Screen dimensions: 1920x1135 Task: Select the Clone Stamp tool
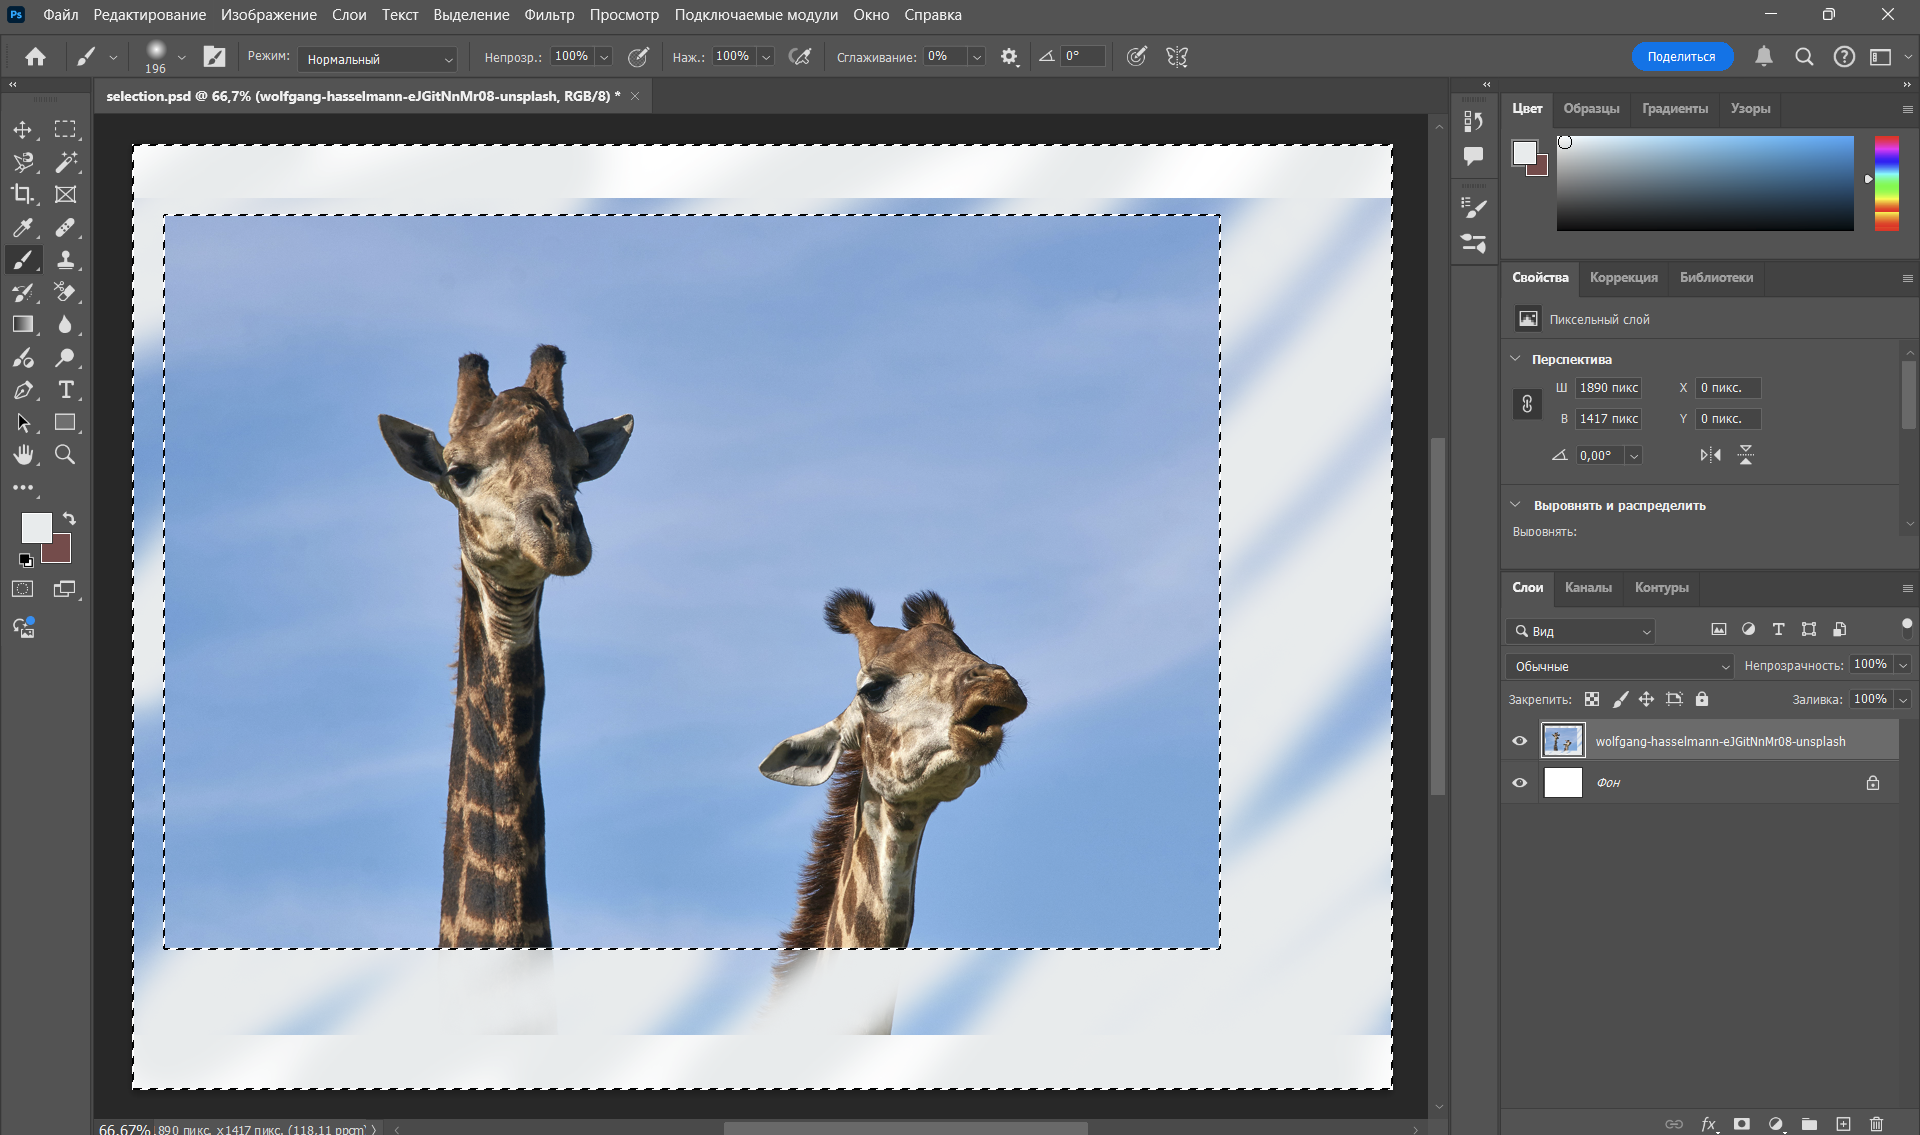pos(65,260)
